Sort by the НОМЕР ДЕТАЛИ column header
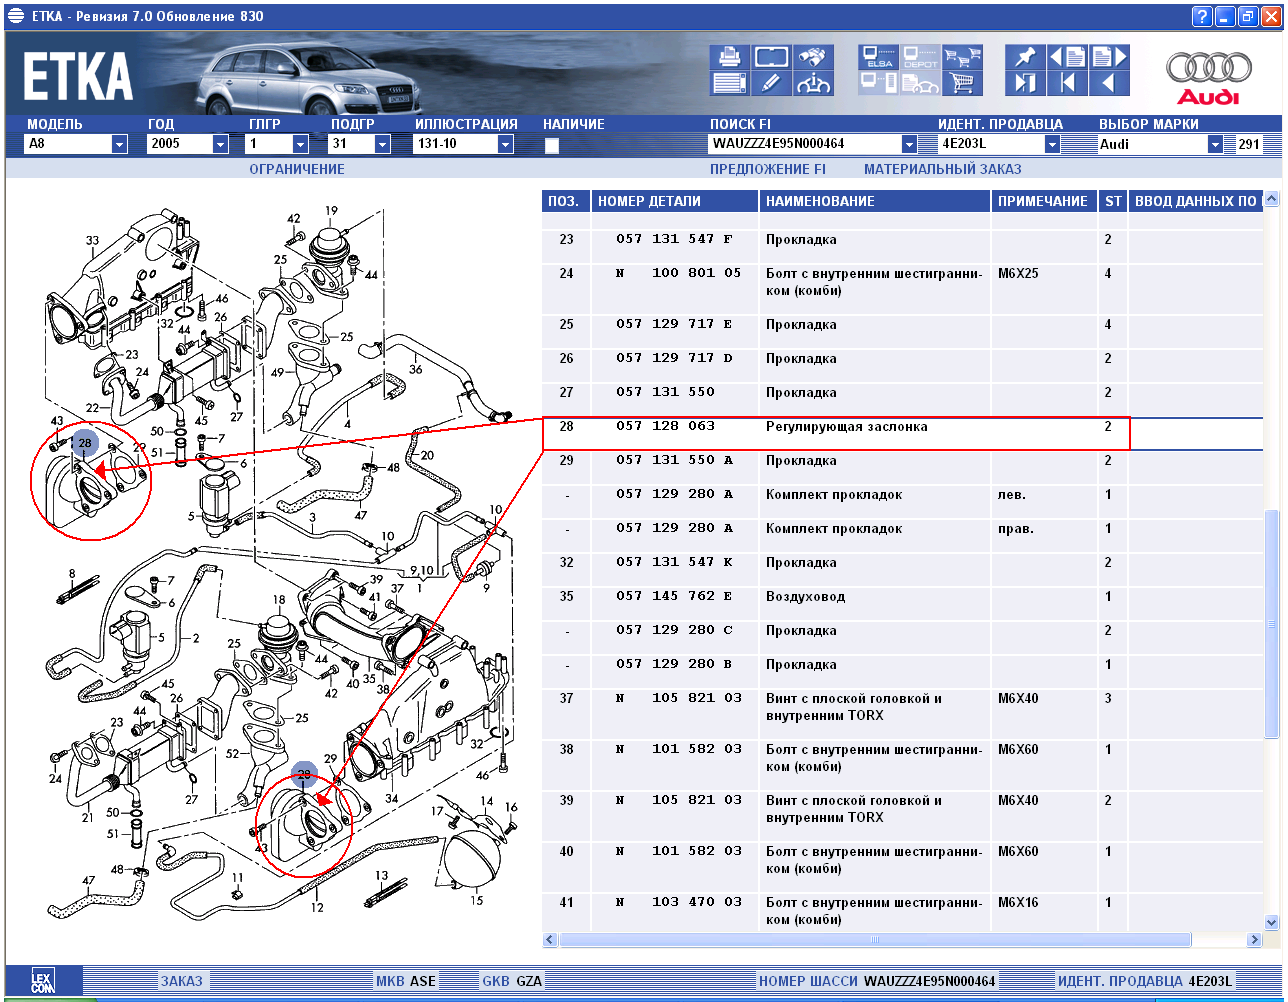This screenshot has width=1288, height=1002. coord(674,201)
